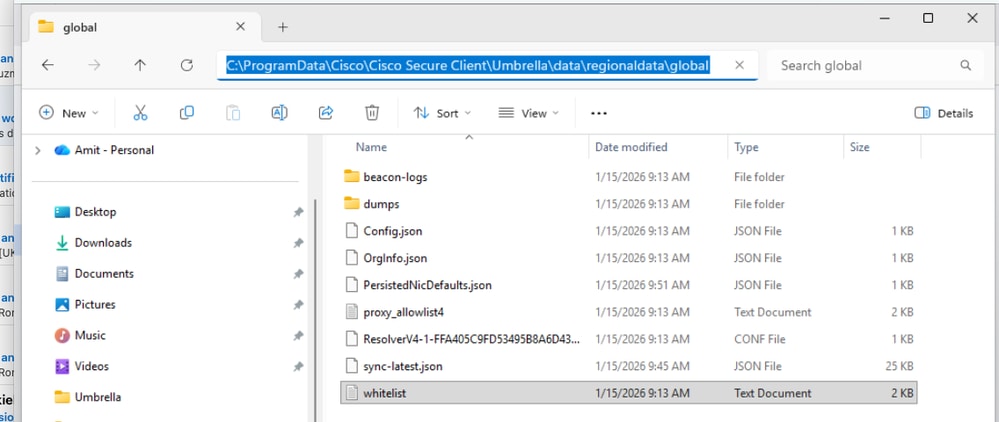Viewport: 999px width, 422px height.
Task: Toggle the Details pane button
Action: 944,113
